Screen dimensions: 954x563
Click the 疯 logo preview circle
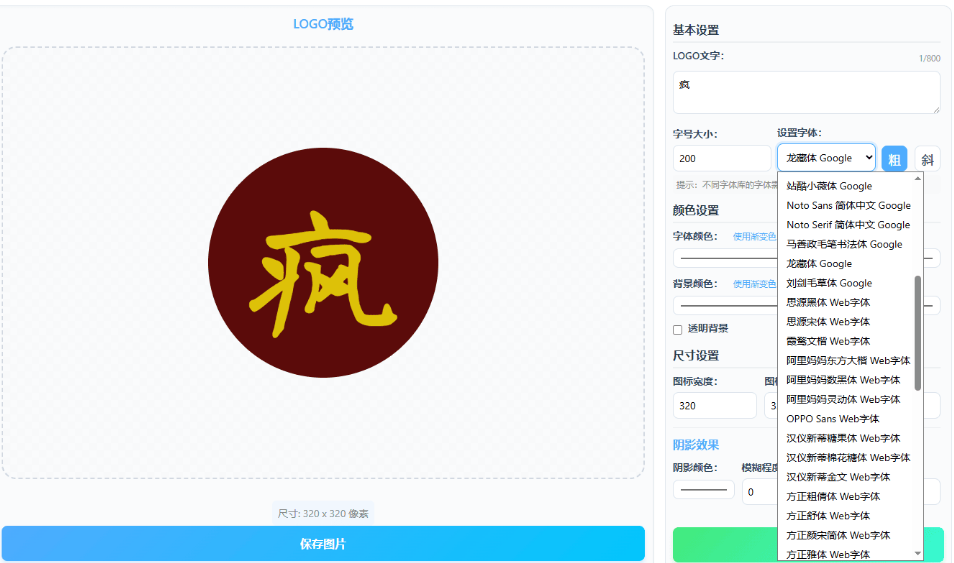click(x=323, y=262)
